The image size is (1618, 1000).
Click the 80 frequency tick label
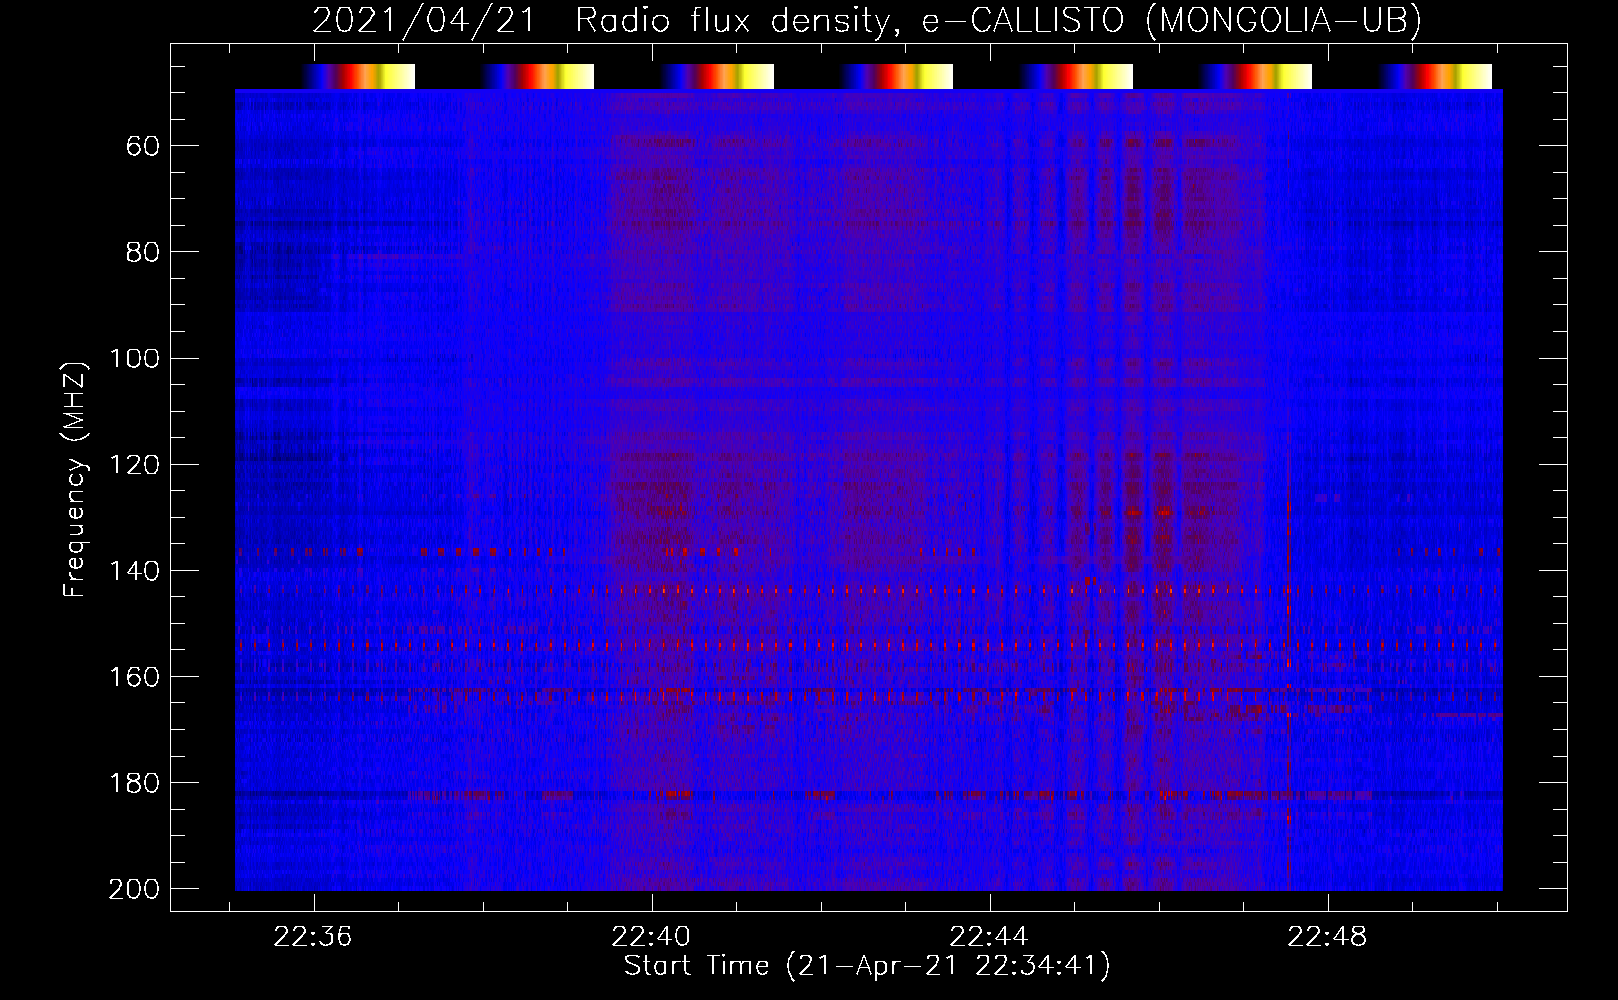[143, 253]
